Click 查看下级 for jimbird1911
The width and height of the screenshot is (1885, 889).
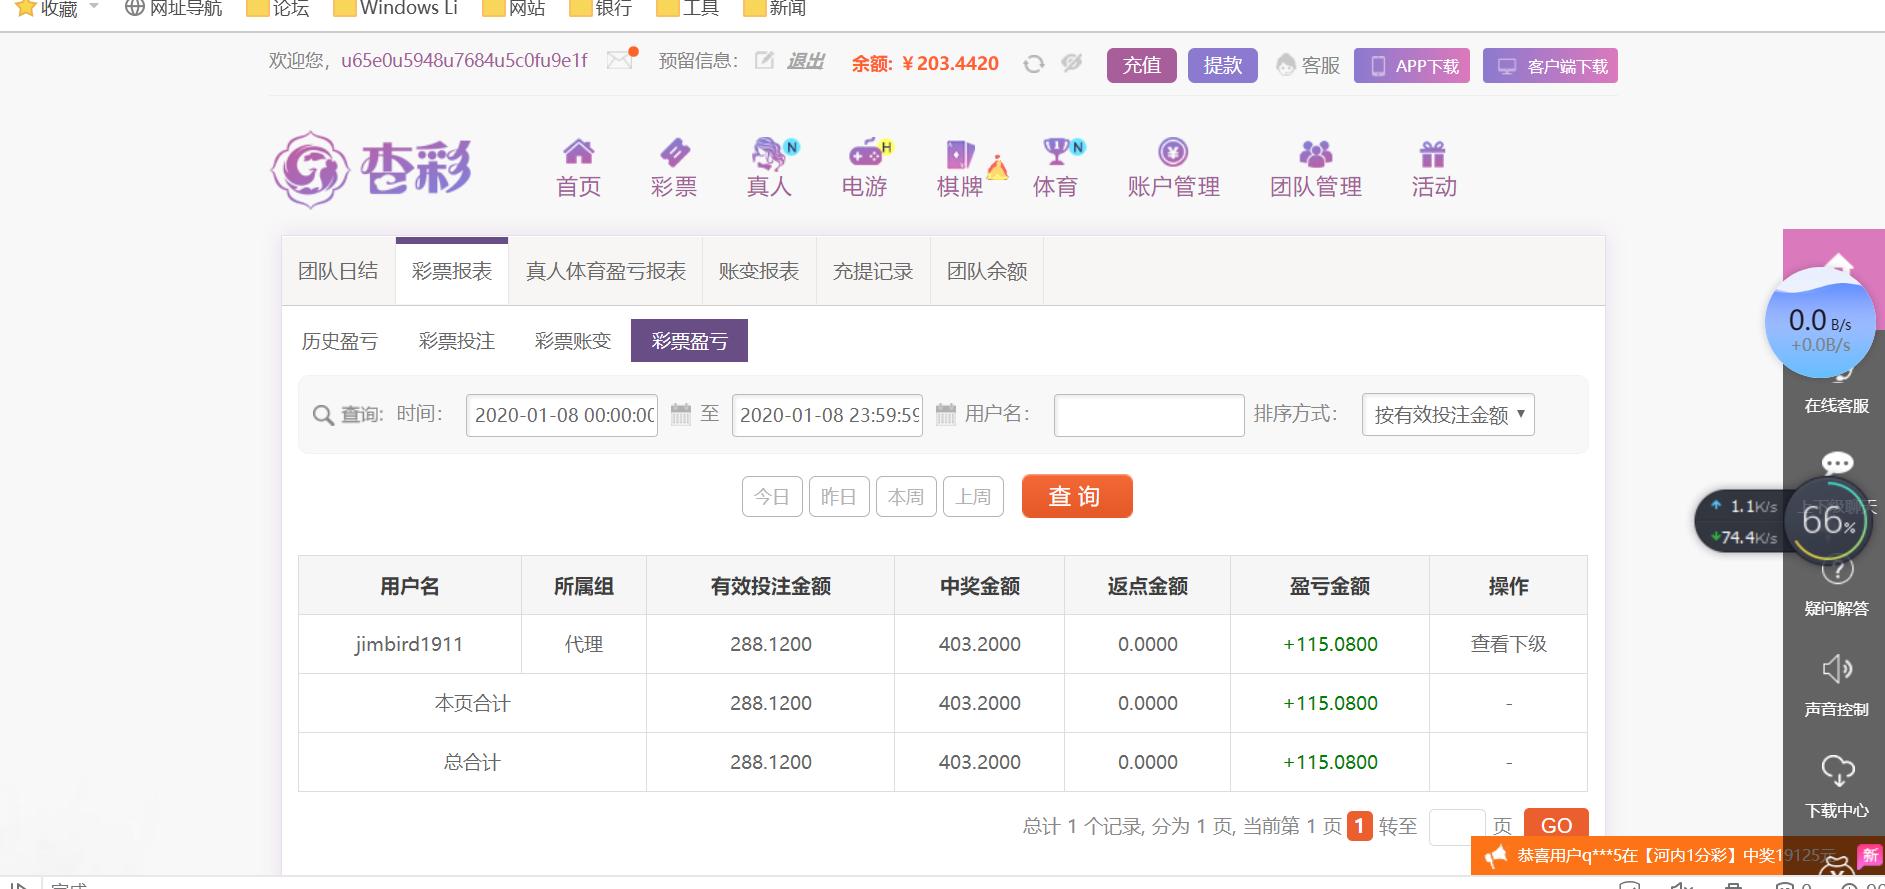click(x=1508, y=644)
